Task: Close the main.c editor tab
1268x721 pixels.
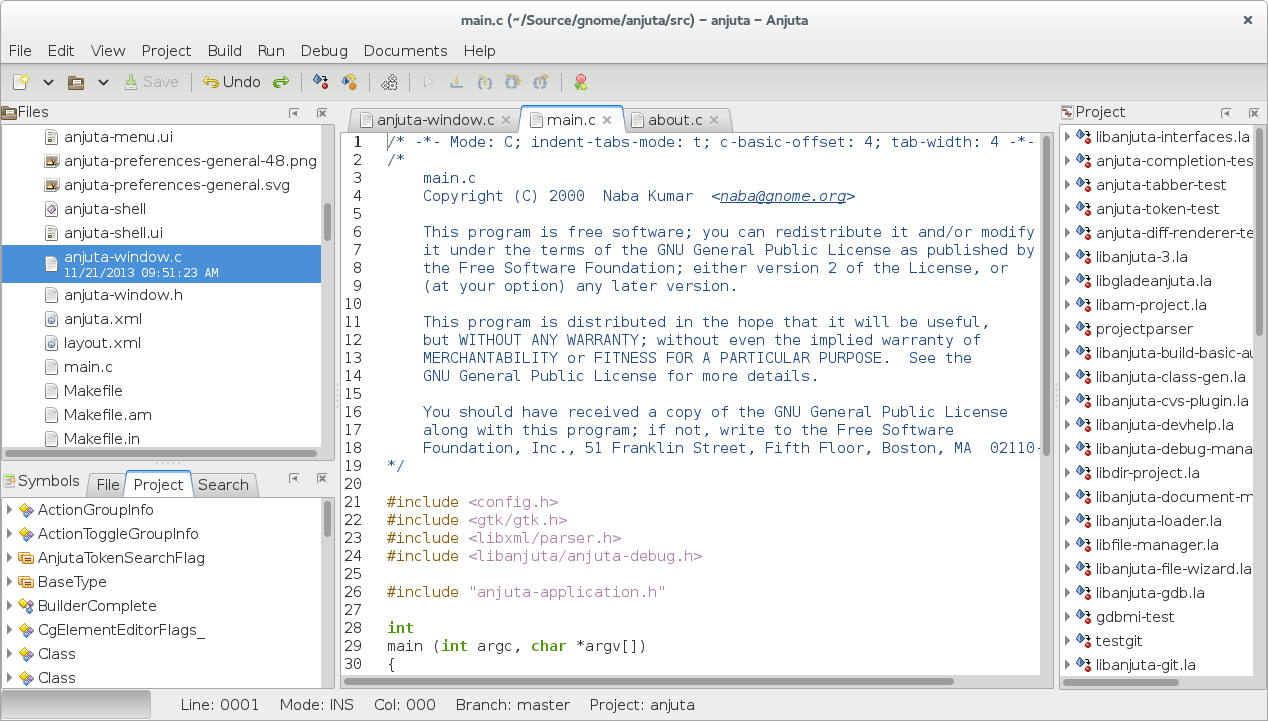Action: [608, 120]
